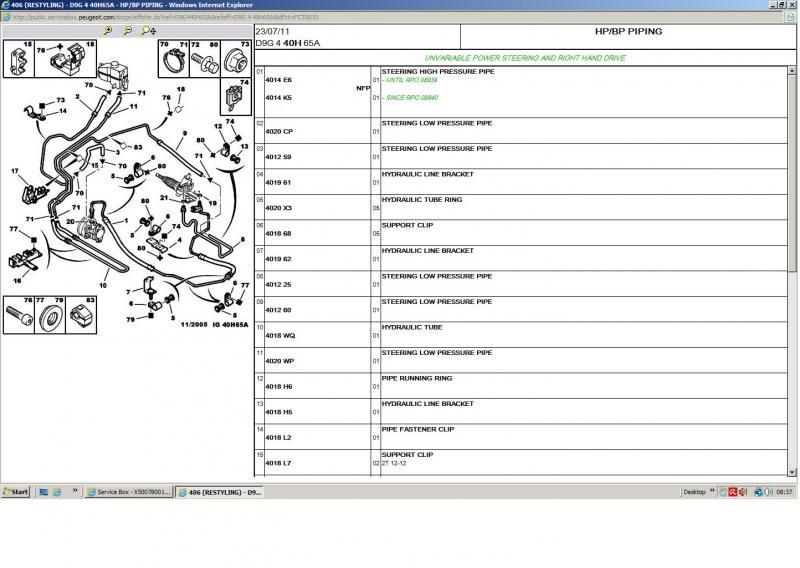The image size is (800, 568).
Task: Click the 11/2005 IG 40H65A diagram caption
Action: (x=214, y=325)
